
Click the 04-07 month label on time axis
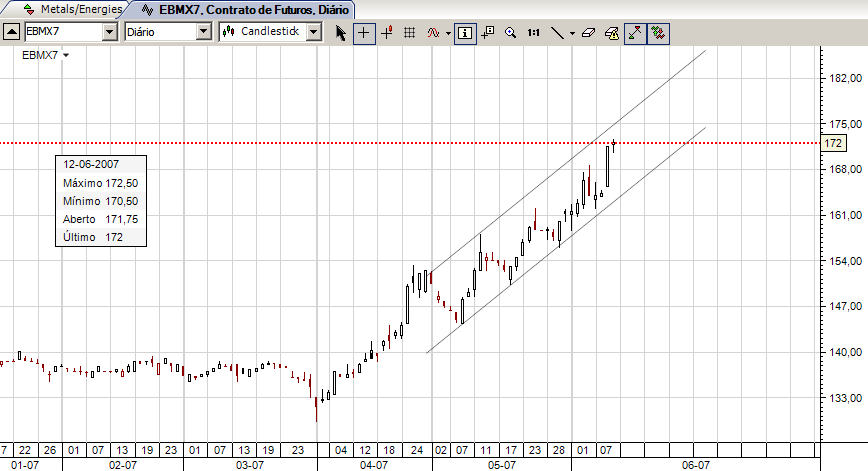click(x=374, y=465)
